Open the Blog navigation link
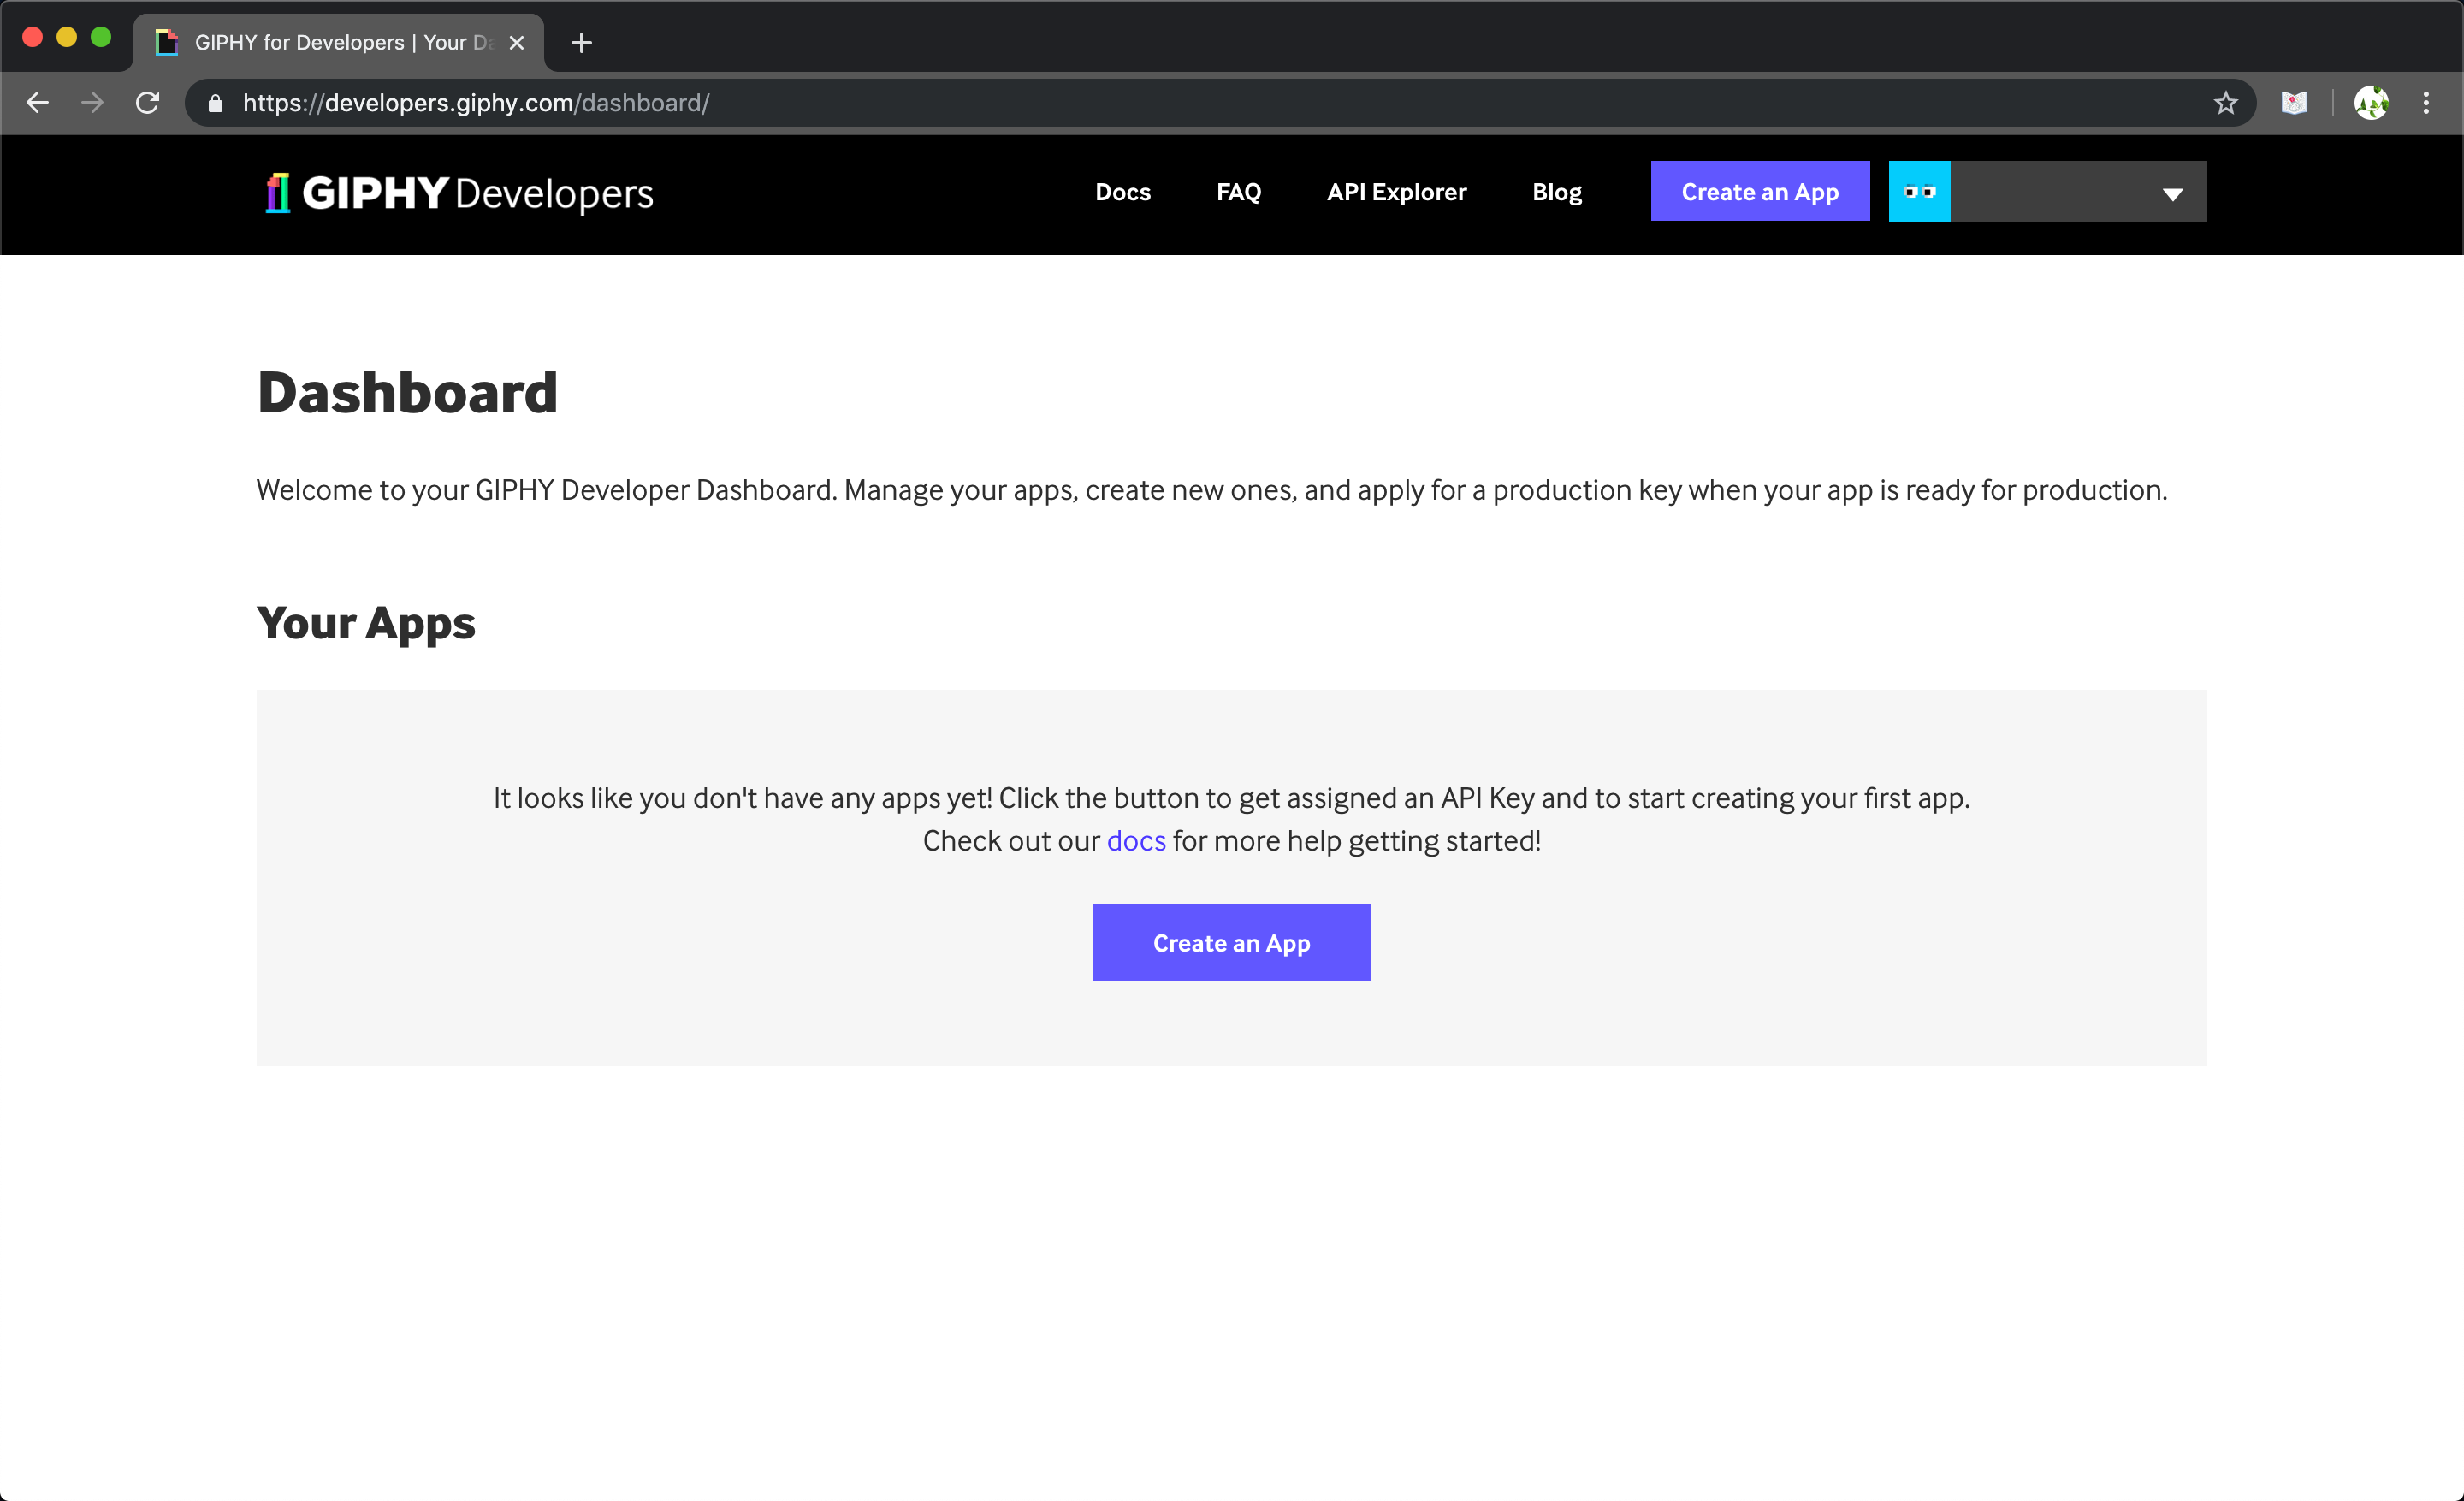Screen dimensions: 2464x1501 (x=1556, y=192)
